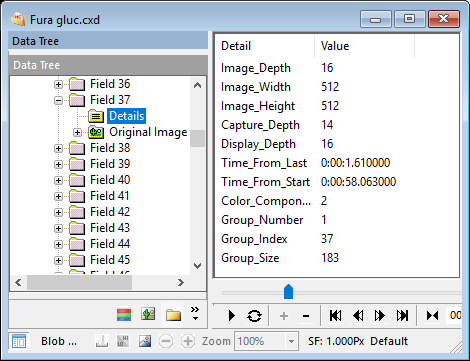Expand the Field 43 tree node
Image resolution: width=470 pixels, height=361 pixels.
coord(58,228)
